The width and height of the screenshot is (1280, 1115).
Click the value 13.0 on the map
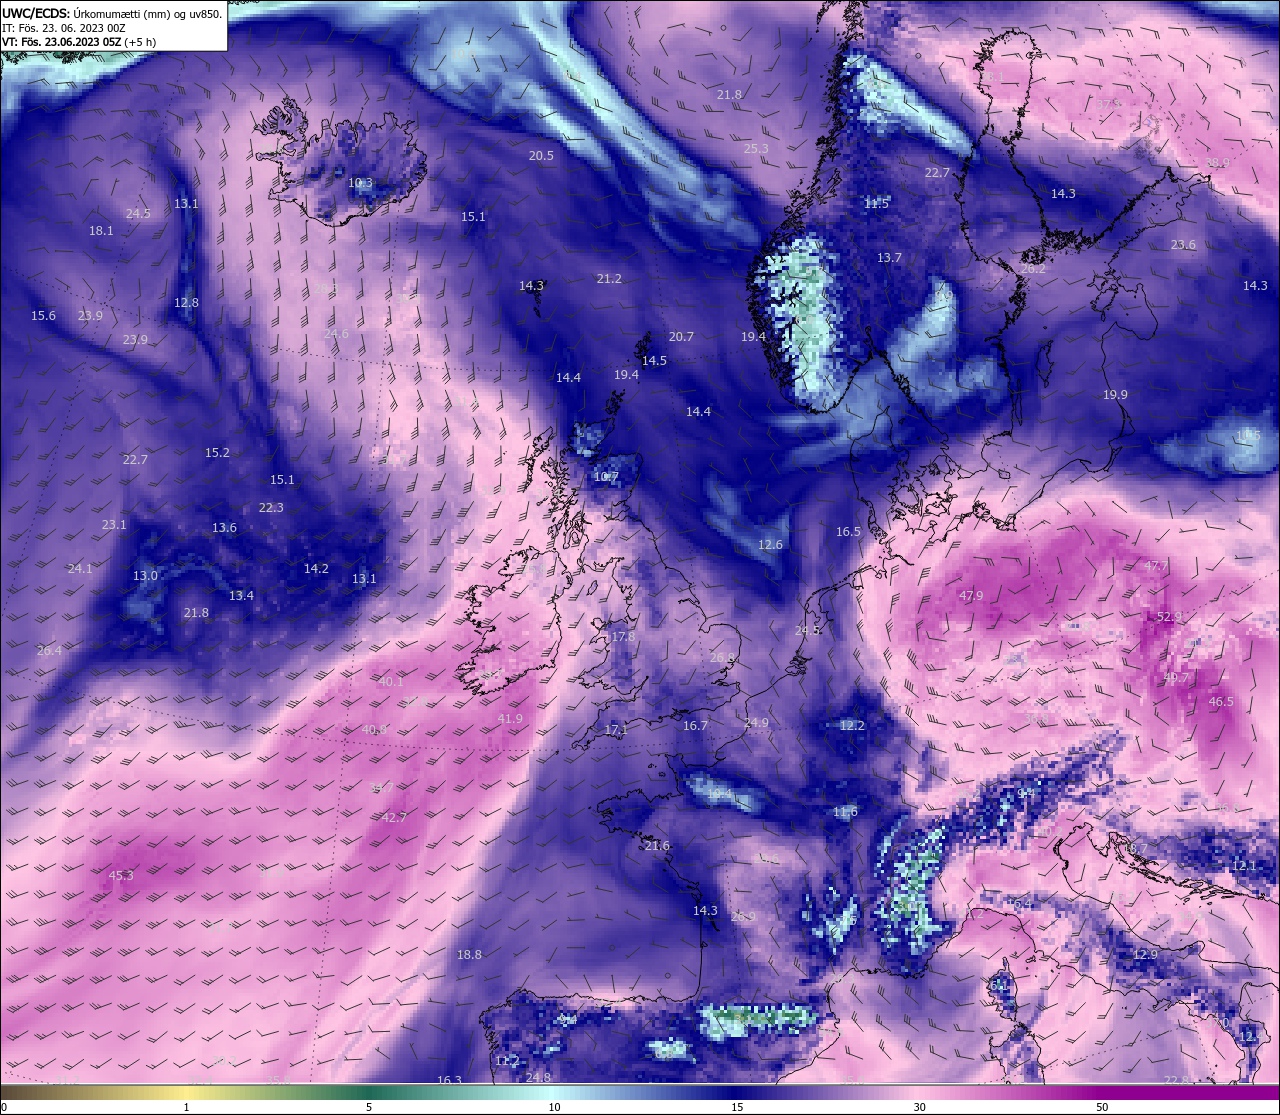145,576
